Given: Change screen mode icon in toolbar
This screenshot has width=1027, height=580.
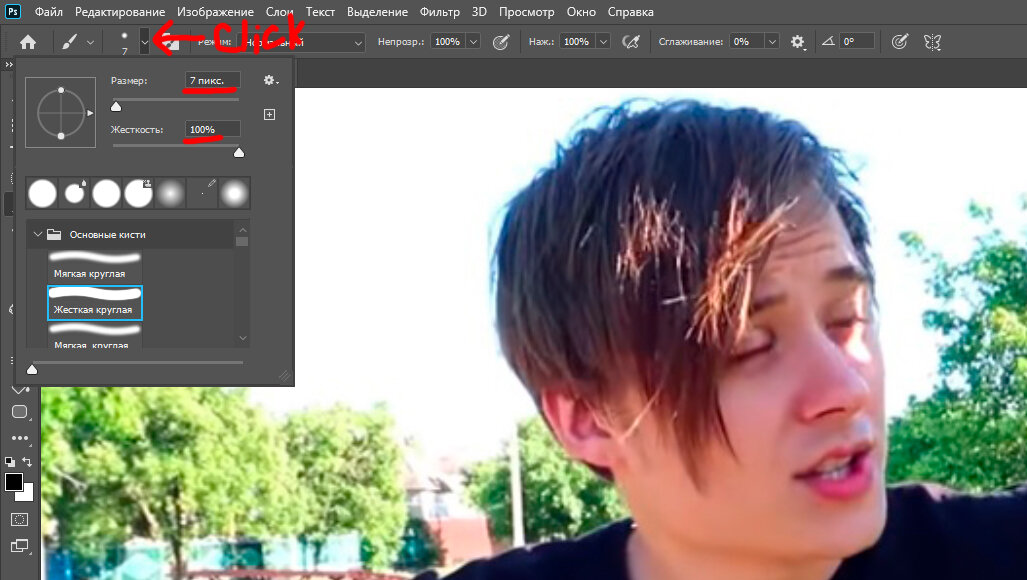Looking at the screenshot, I should (x=20, y=545).
